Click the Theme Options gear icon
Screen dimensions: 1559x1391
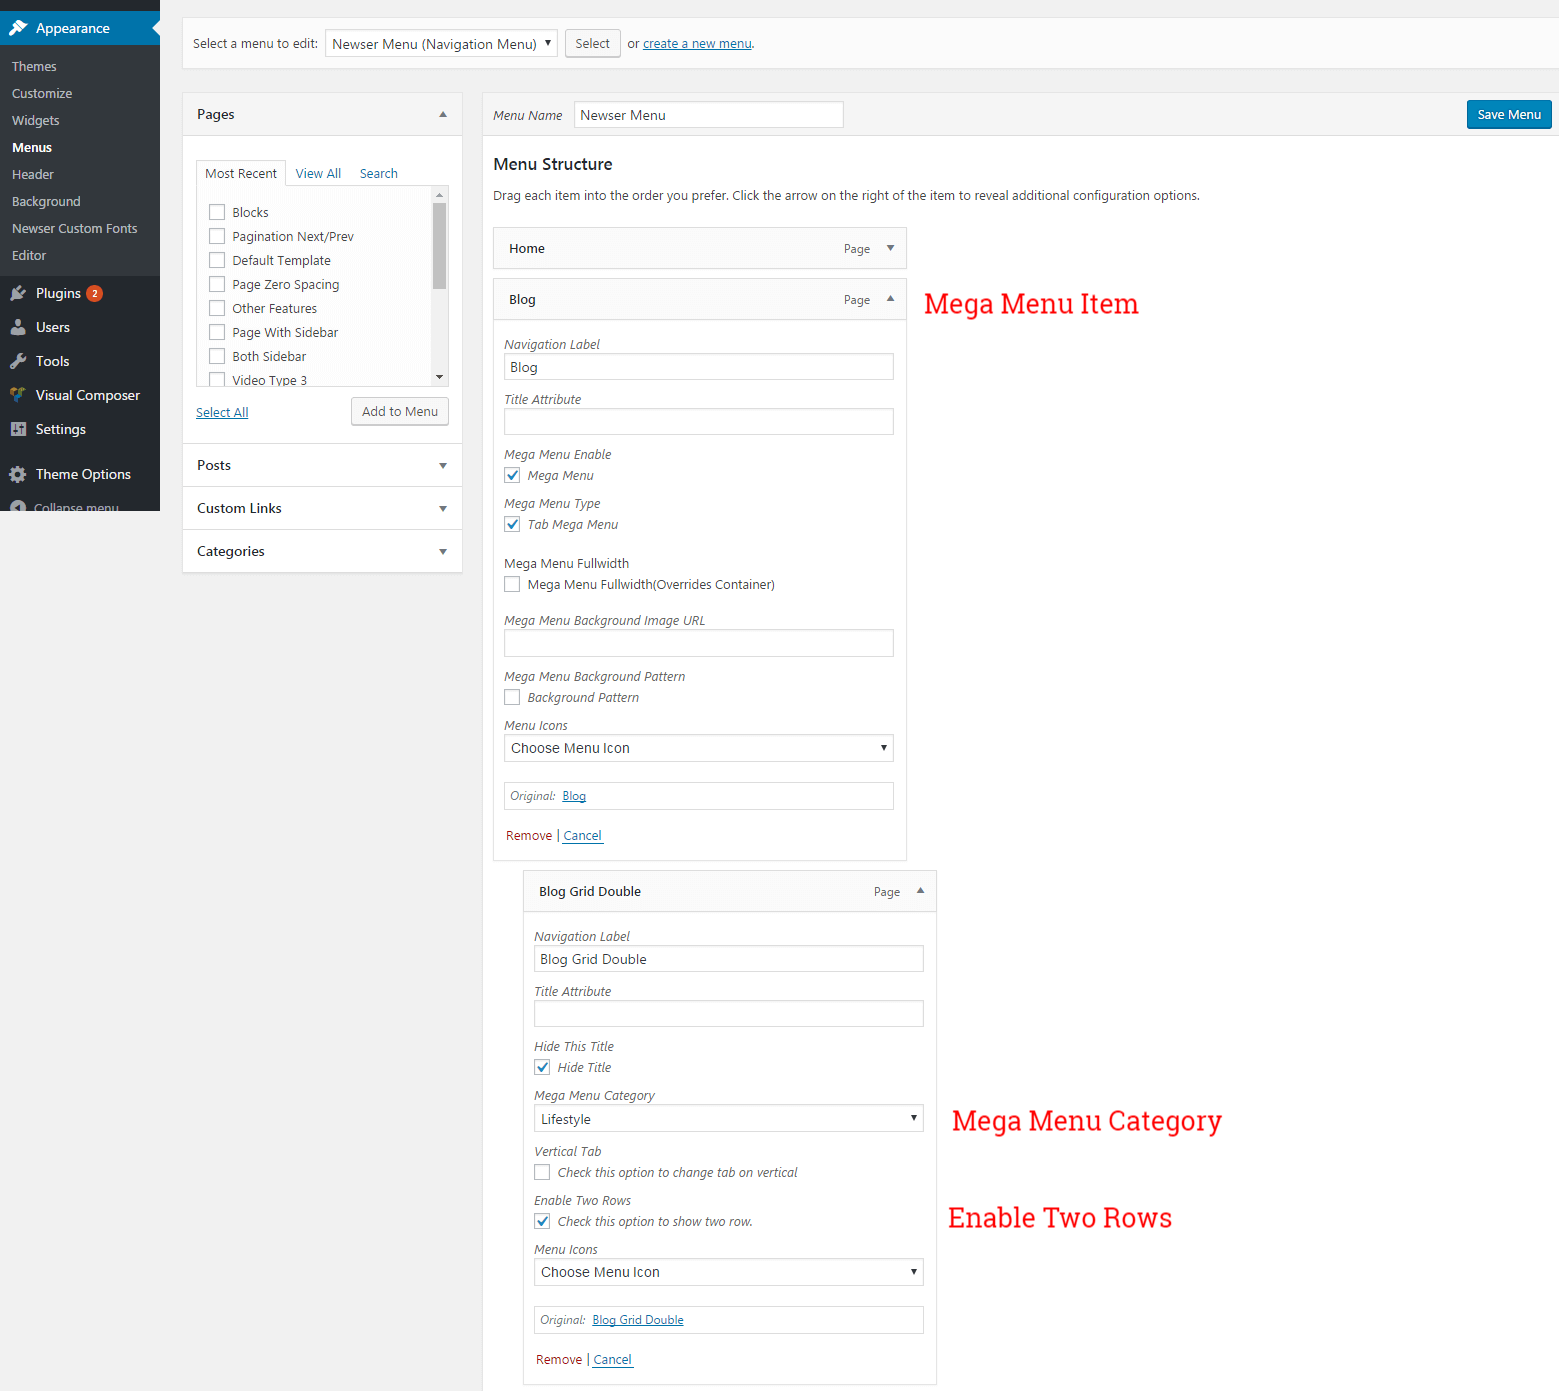[x=18, y=474]
